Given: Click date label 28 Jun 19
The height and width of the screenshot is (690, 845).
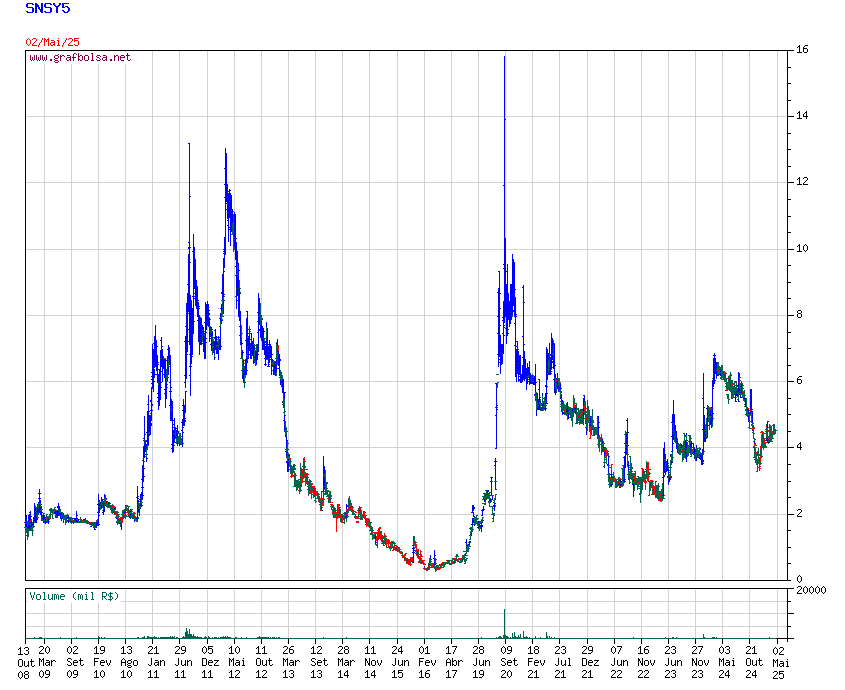Looking at the screenshot, I should (x=480, y=663).
